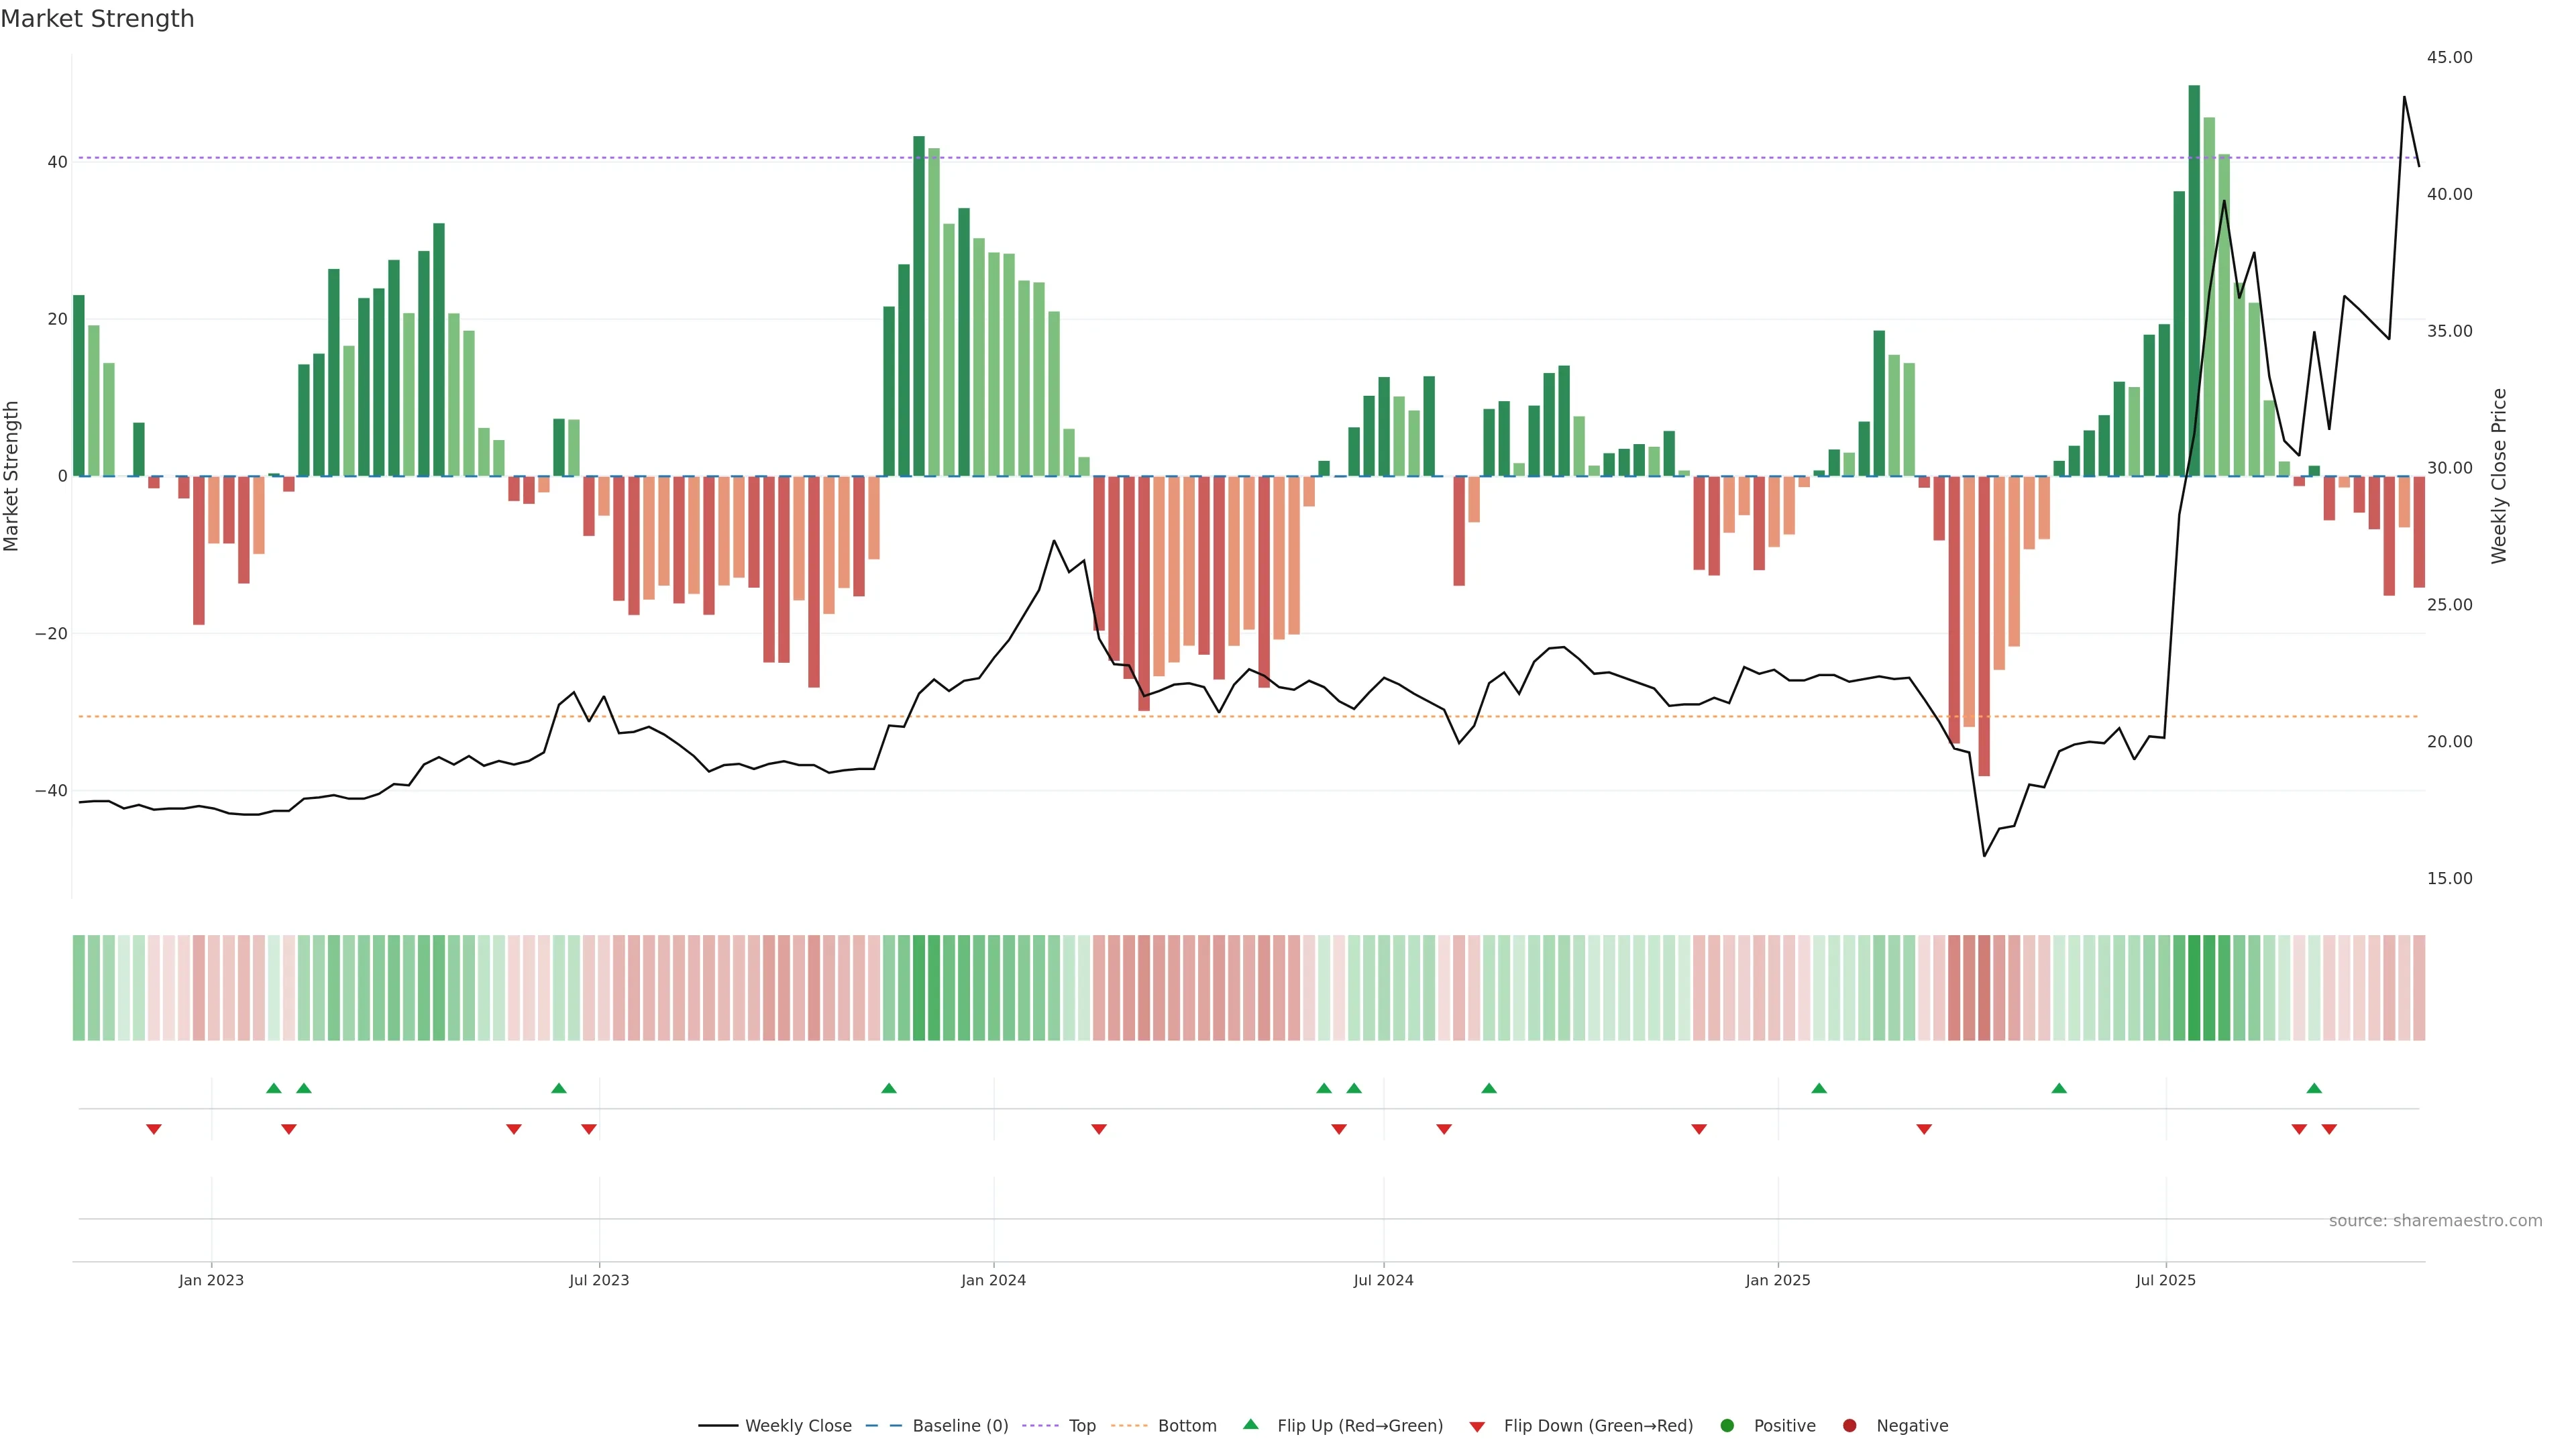
Task: Click the flip-up marker before Jan 2024
Action: pos(889,1088)
